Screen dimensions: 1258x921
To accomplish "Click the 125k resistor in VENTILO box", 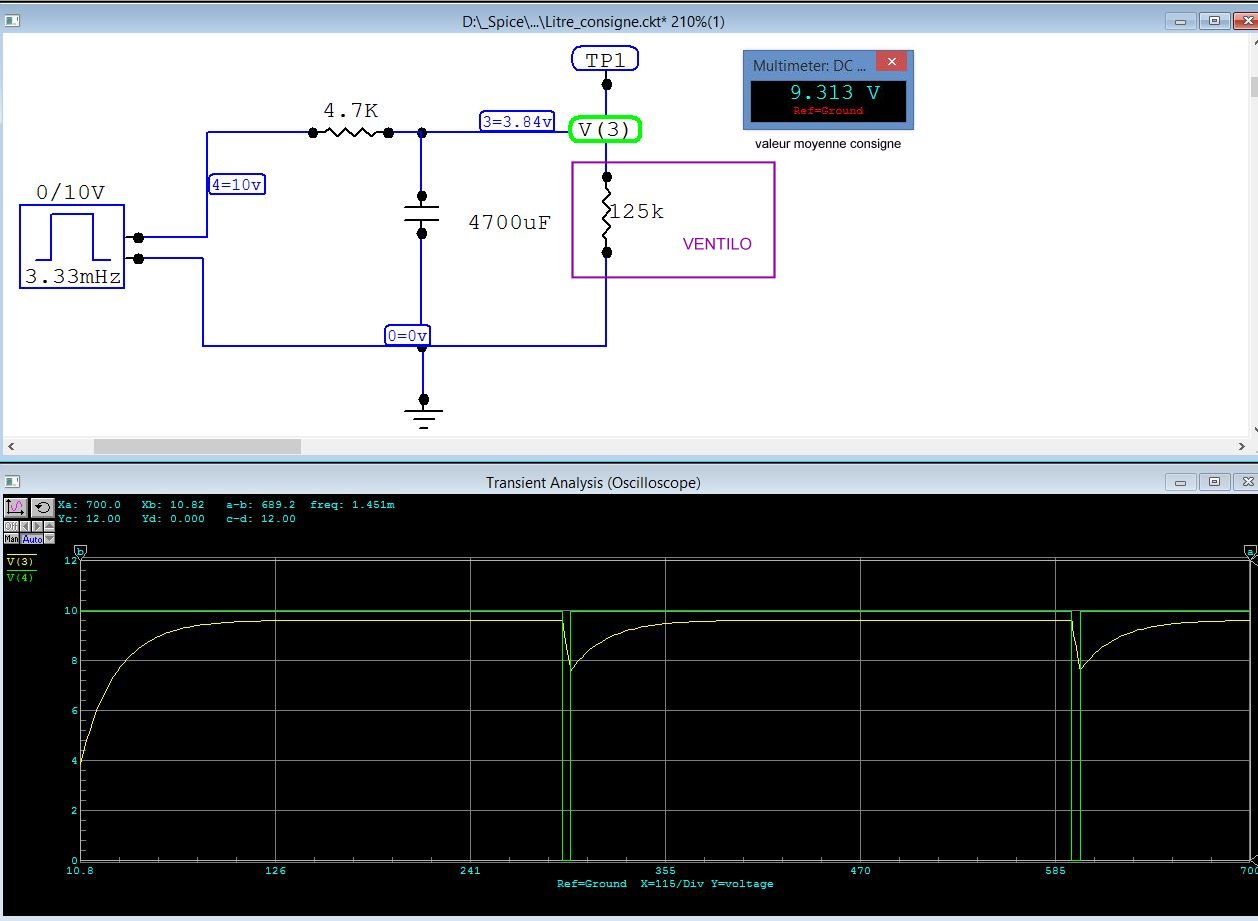I will 606,213.
